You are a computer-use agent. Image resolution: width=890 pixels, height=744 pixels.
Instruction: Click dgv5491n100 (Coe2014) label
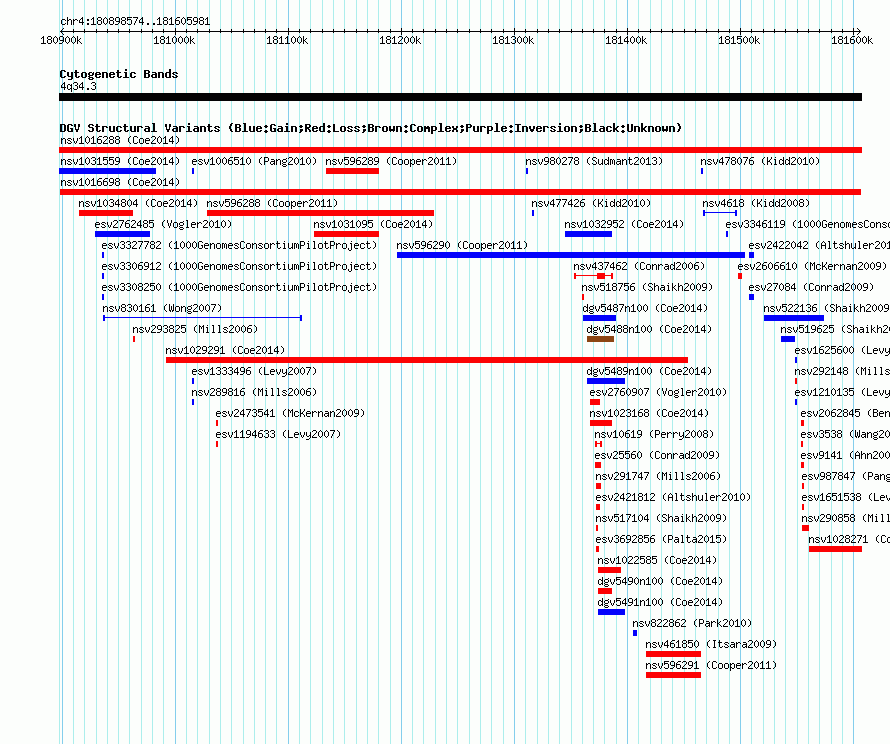click(x=661, y=602)
